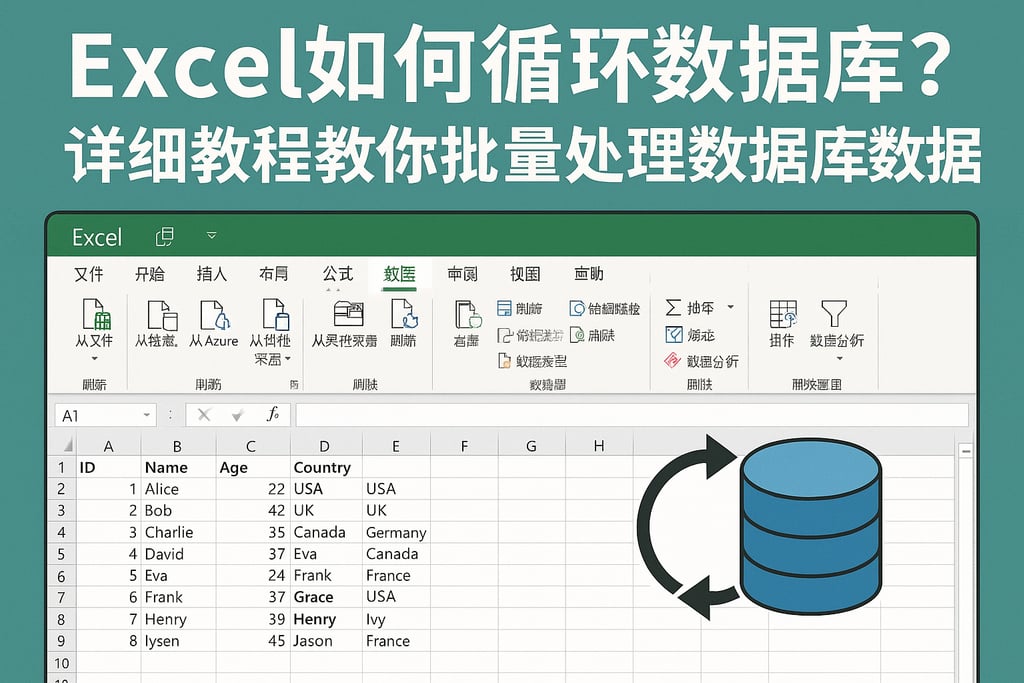Click the dialog launcher in second ribbon group

coord(294,385)
